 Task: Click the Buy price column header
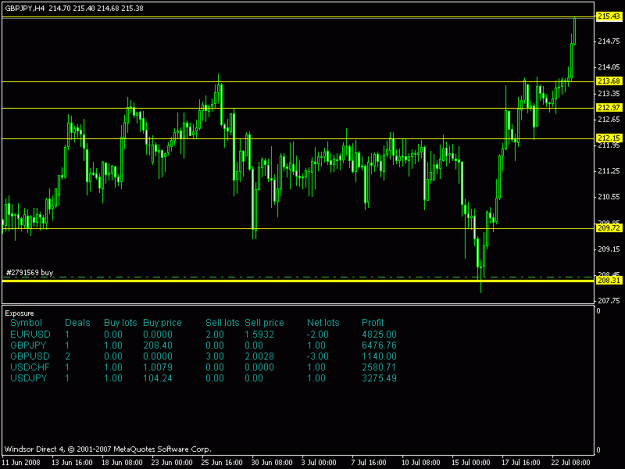[162, 323]
